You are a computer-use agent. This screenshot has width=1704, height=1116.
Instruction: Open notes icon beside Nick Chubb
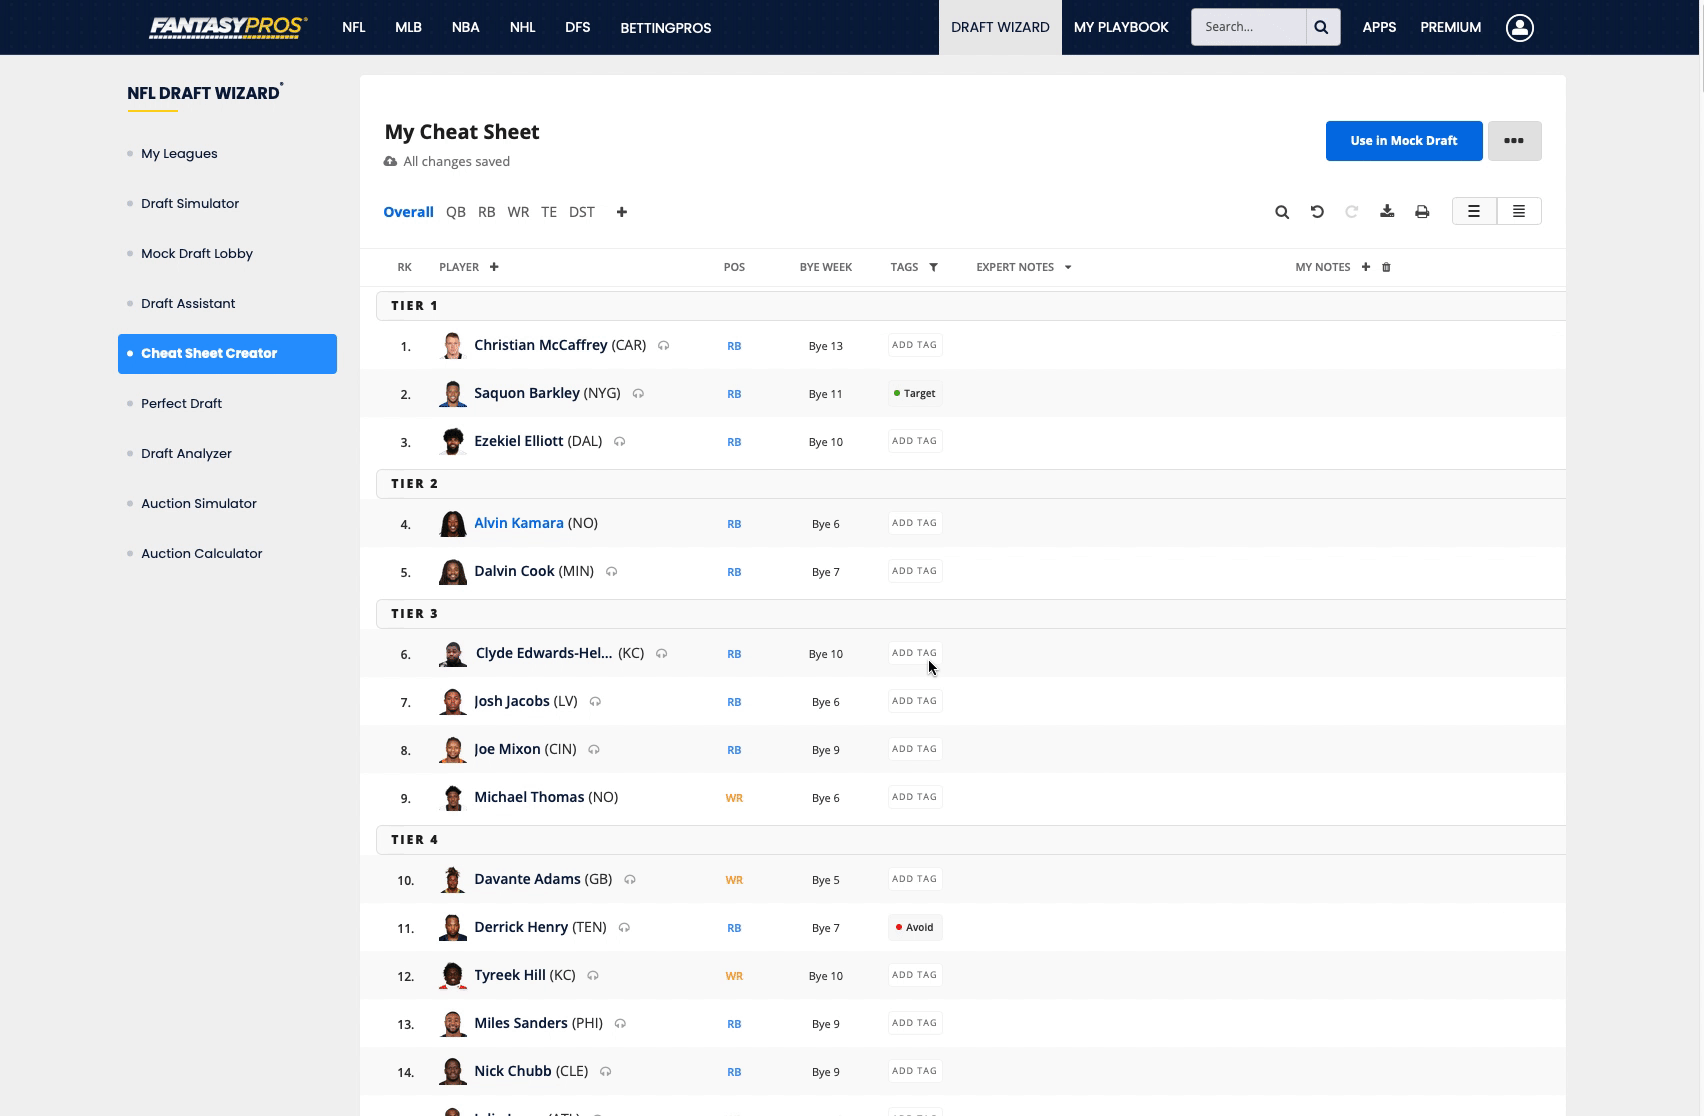pyautogui.click(x=605, y=1072)
